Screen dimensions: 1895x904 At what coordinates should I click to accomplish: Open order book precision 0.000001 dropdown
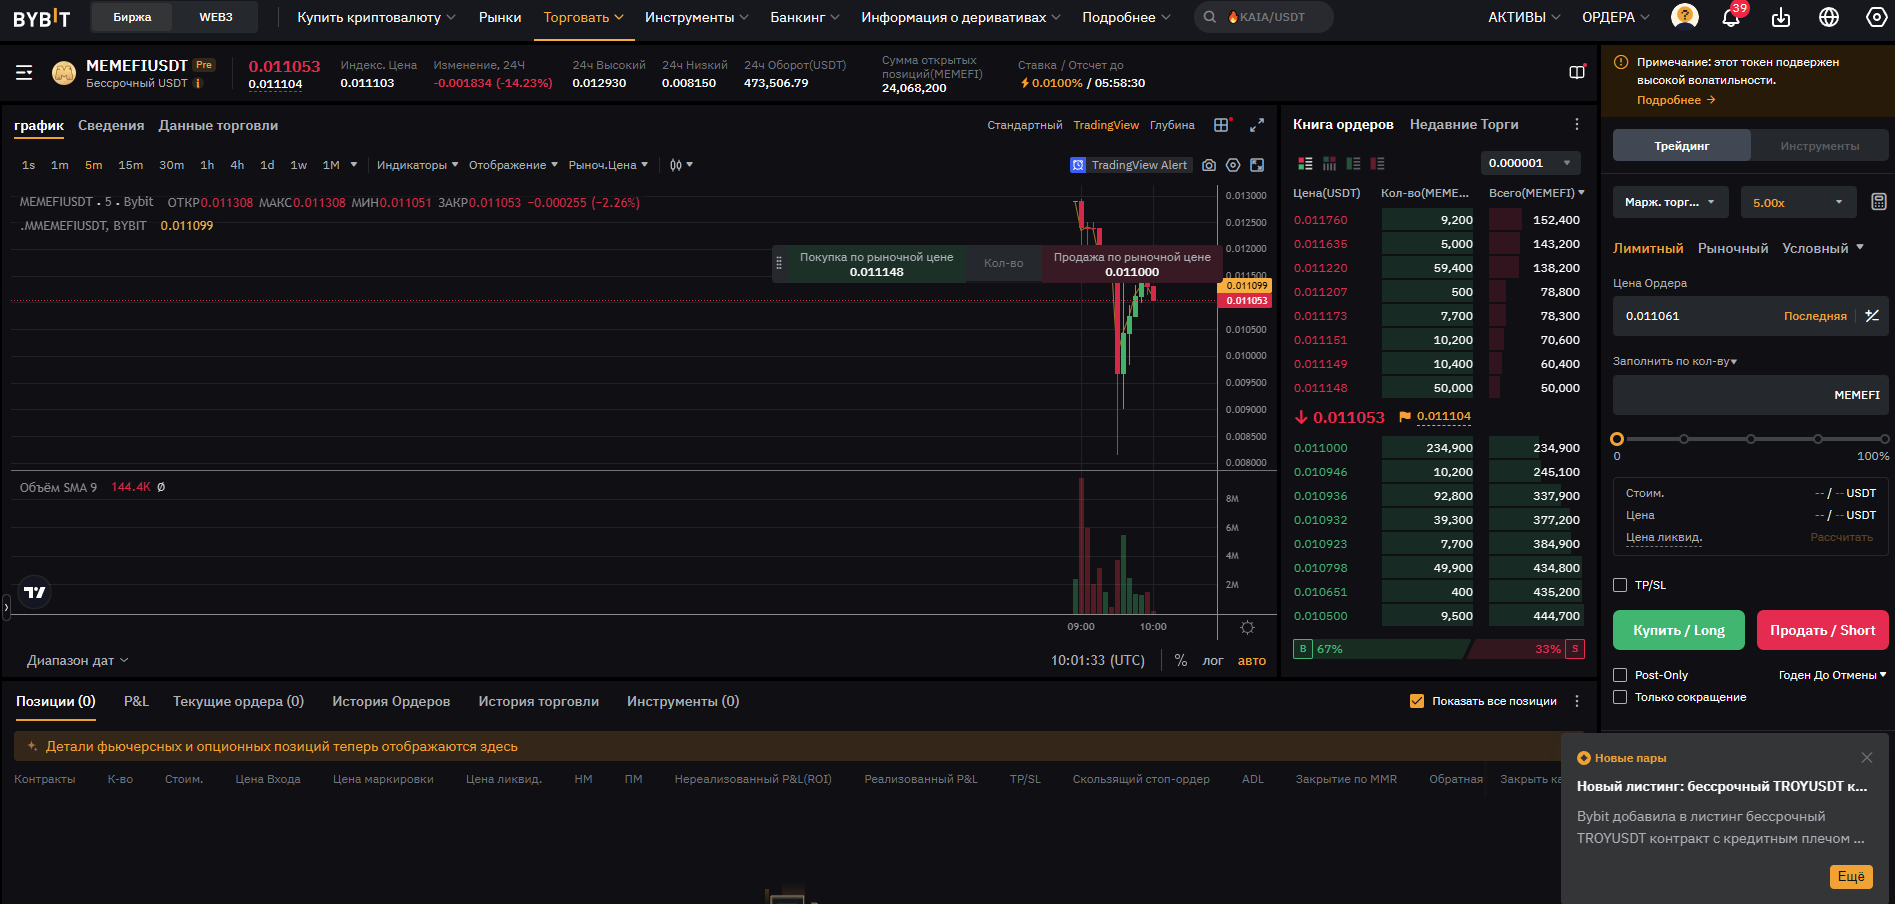coord(1531,163)
